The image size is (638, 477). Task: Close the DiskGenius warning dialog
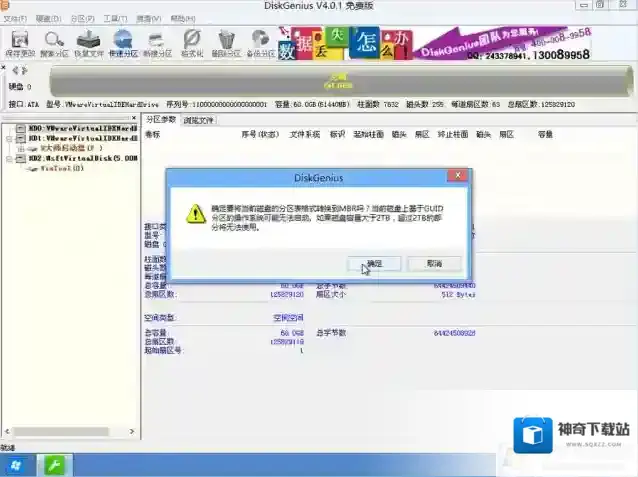click(x=457, y=176)
